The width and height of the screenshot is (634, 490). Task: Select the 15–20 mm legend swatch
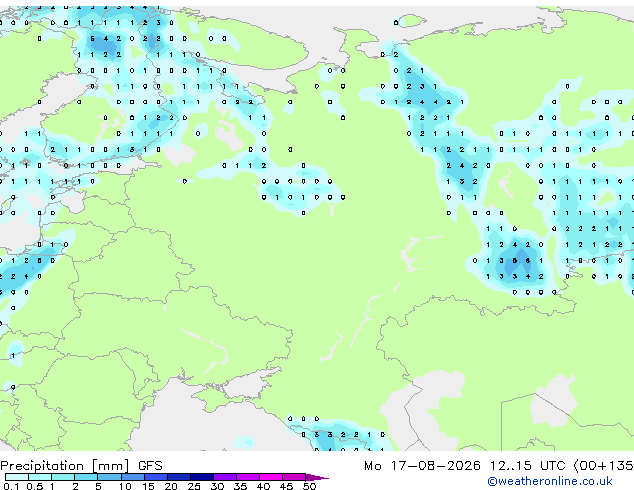156,477
